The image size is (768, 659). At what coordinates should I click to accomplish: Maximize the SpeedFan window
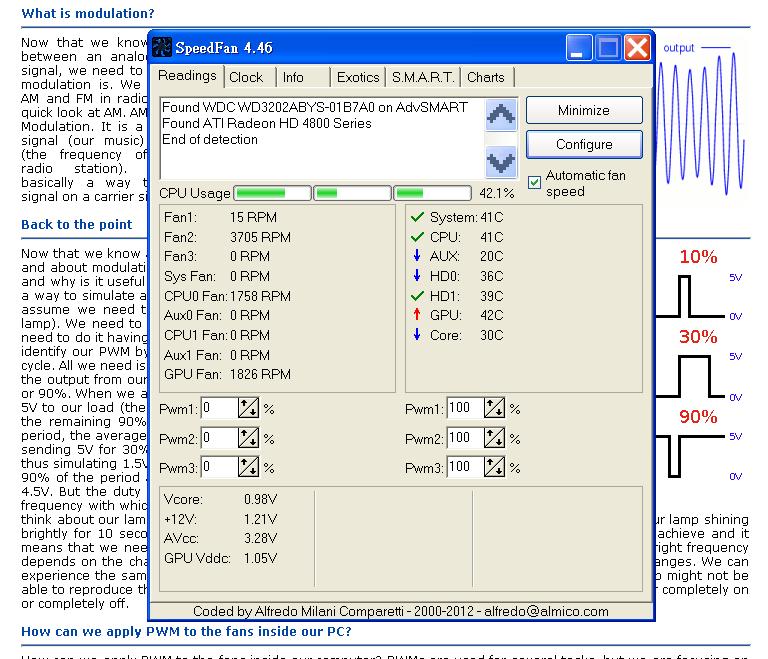point(608,48)
